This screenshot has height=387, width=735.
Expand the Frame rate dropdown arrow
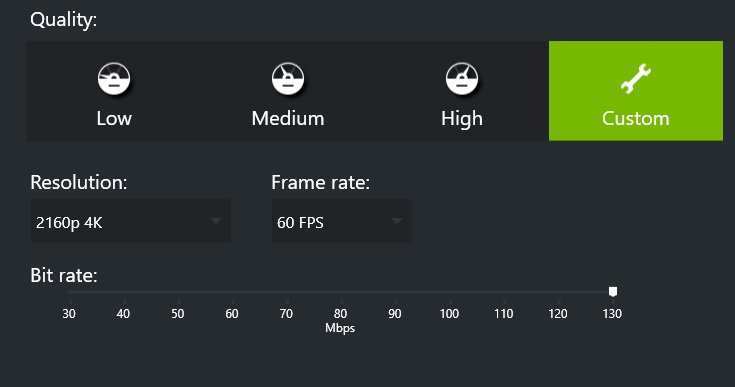[x=397, y=221]
